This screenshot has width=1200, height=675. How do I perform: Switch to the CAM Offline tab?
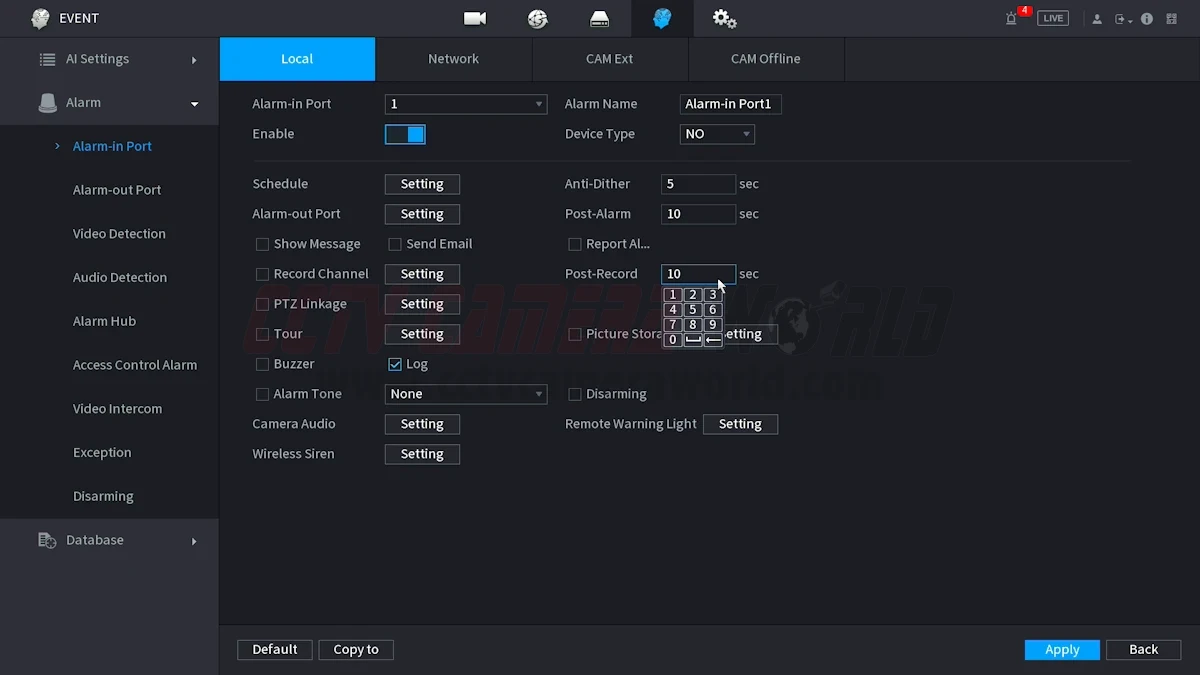pos(765,59)
